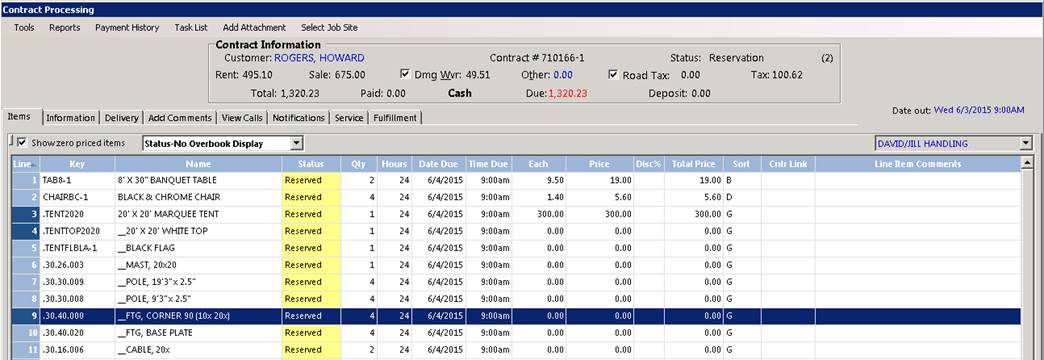Click the __BLACK FLAG name cell

click(198, 248)
